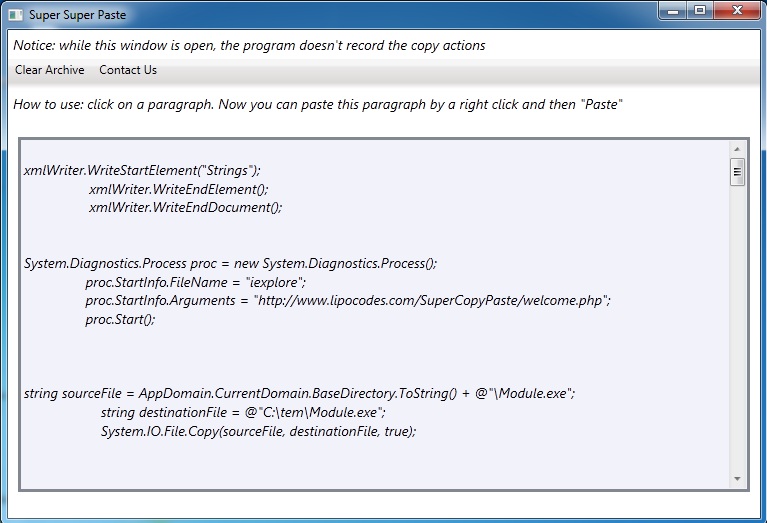
Task: Click the System.IO.File.Copy line
Action: pos(259,432)
